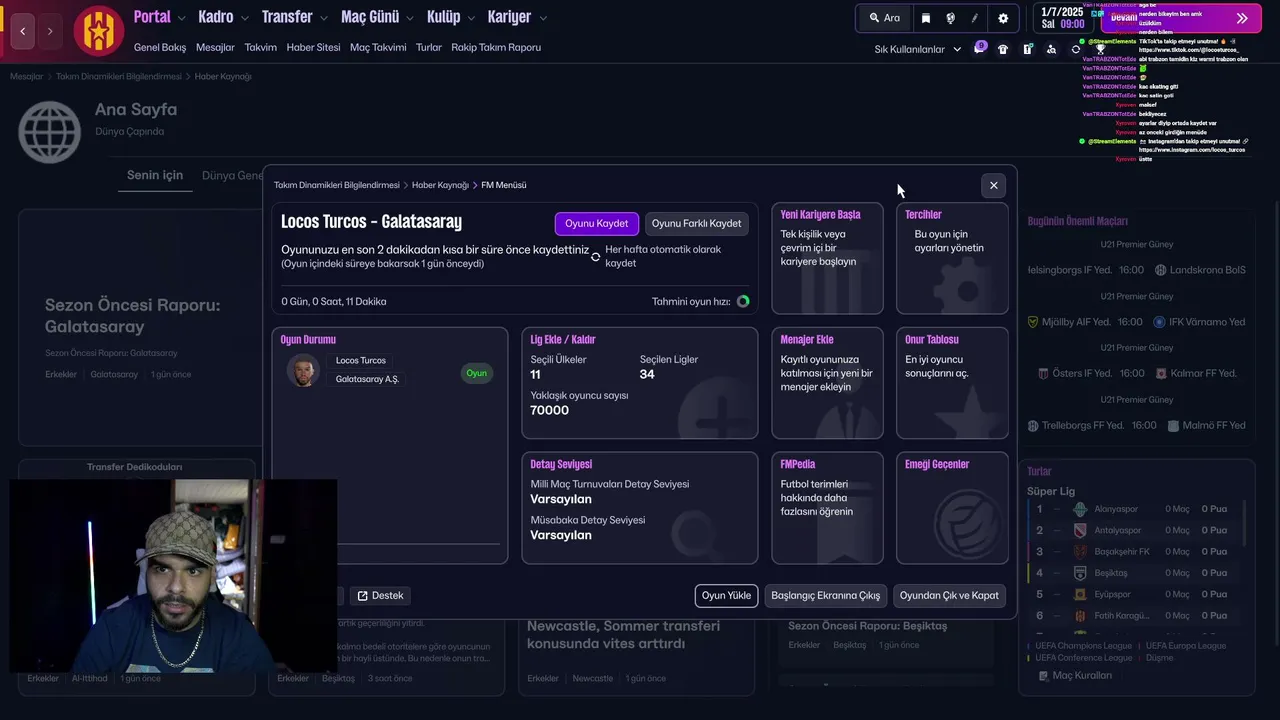Click the globe icon in top toolbar
This screenshot has width=1280, height=720.
(950, 18)
